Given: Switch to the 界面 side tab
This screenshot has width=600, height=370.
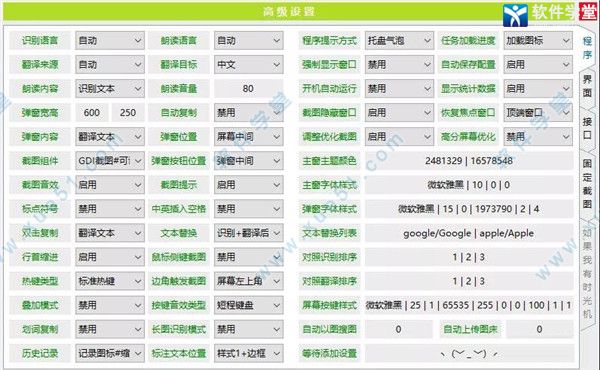Looking at the screenshot, I should tap(587, 86).
